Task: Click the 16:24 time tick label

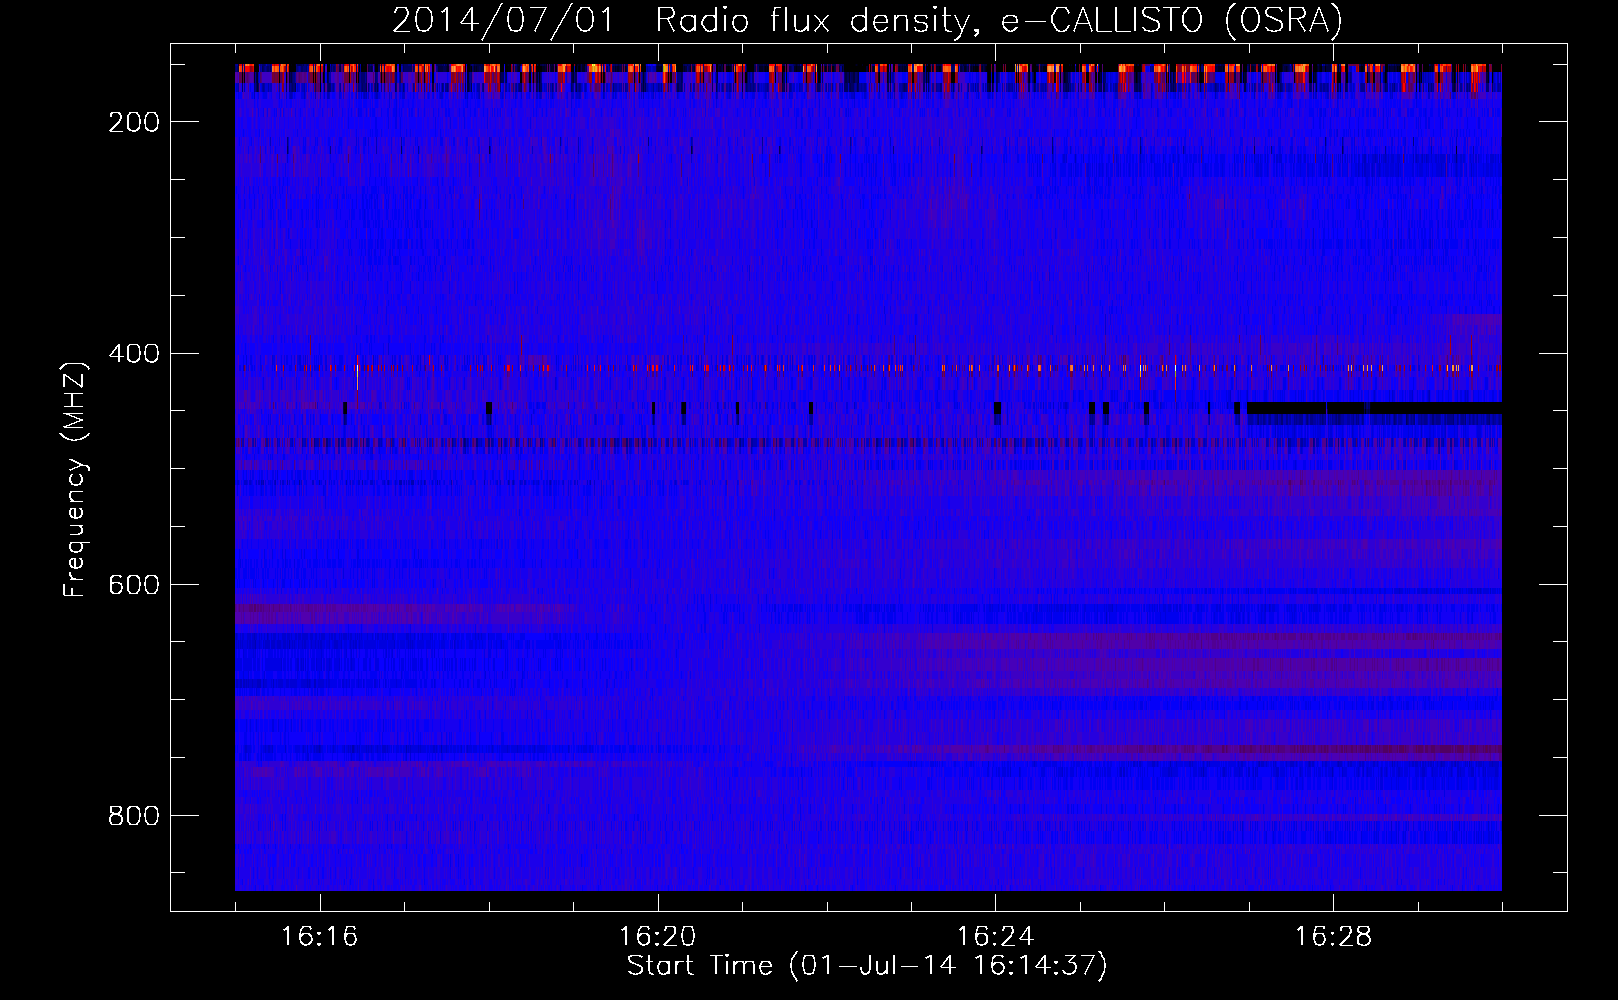Action: tap(996, 937)
